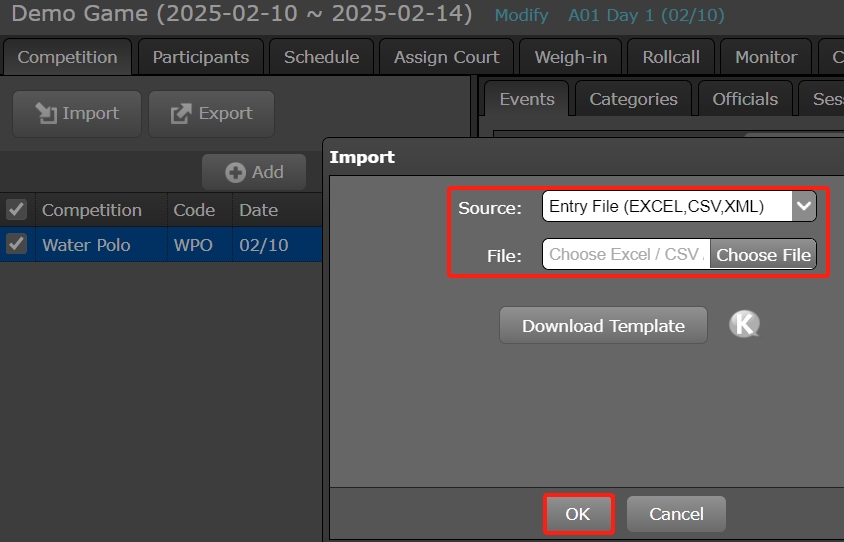The width and height of the screenshot is (844, 542).
Task: Open the A01 Day 1 (02/10) selector
Action: 646,16
